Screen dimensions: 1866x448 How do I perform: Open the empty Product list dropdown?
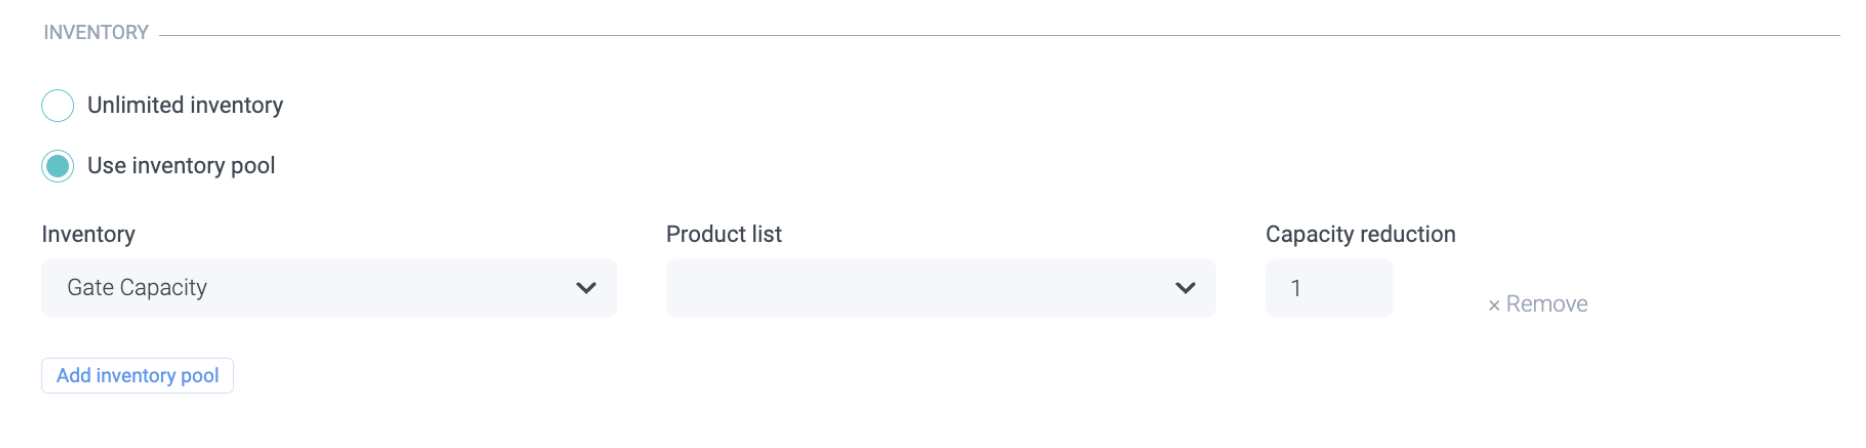click(x=940, y=288)
